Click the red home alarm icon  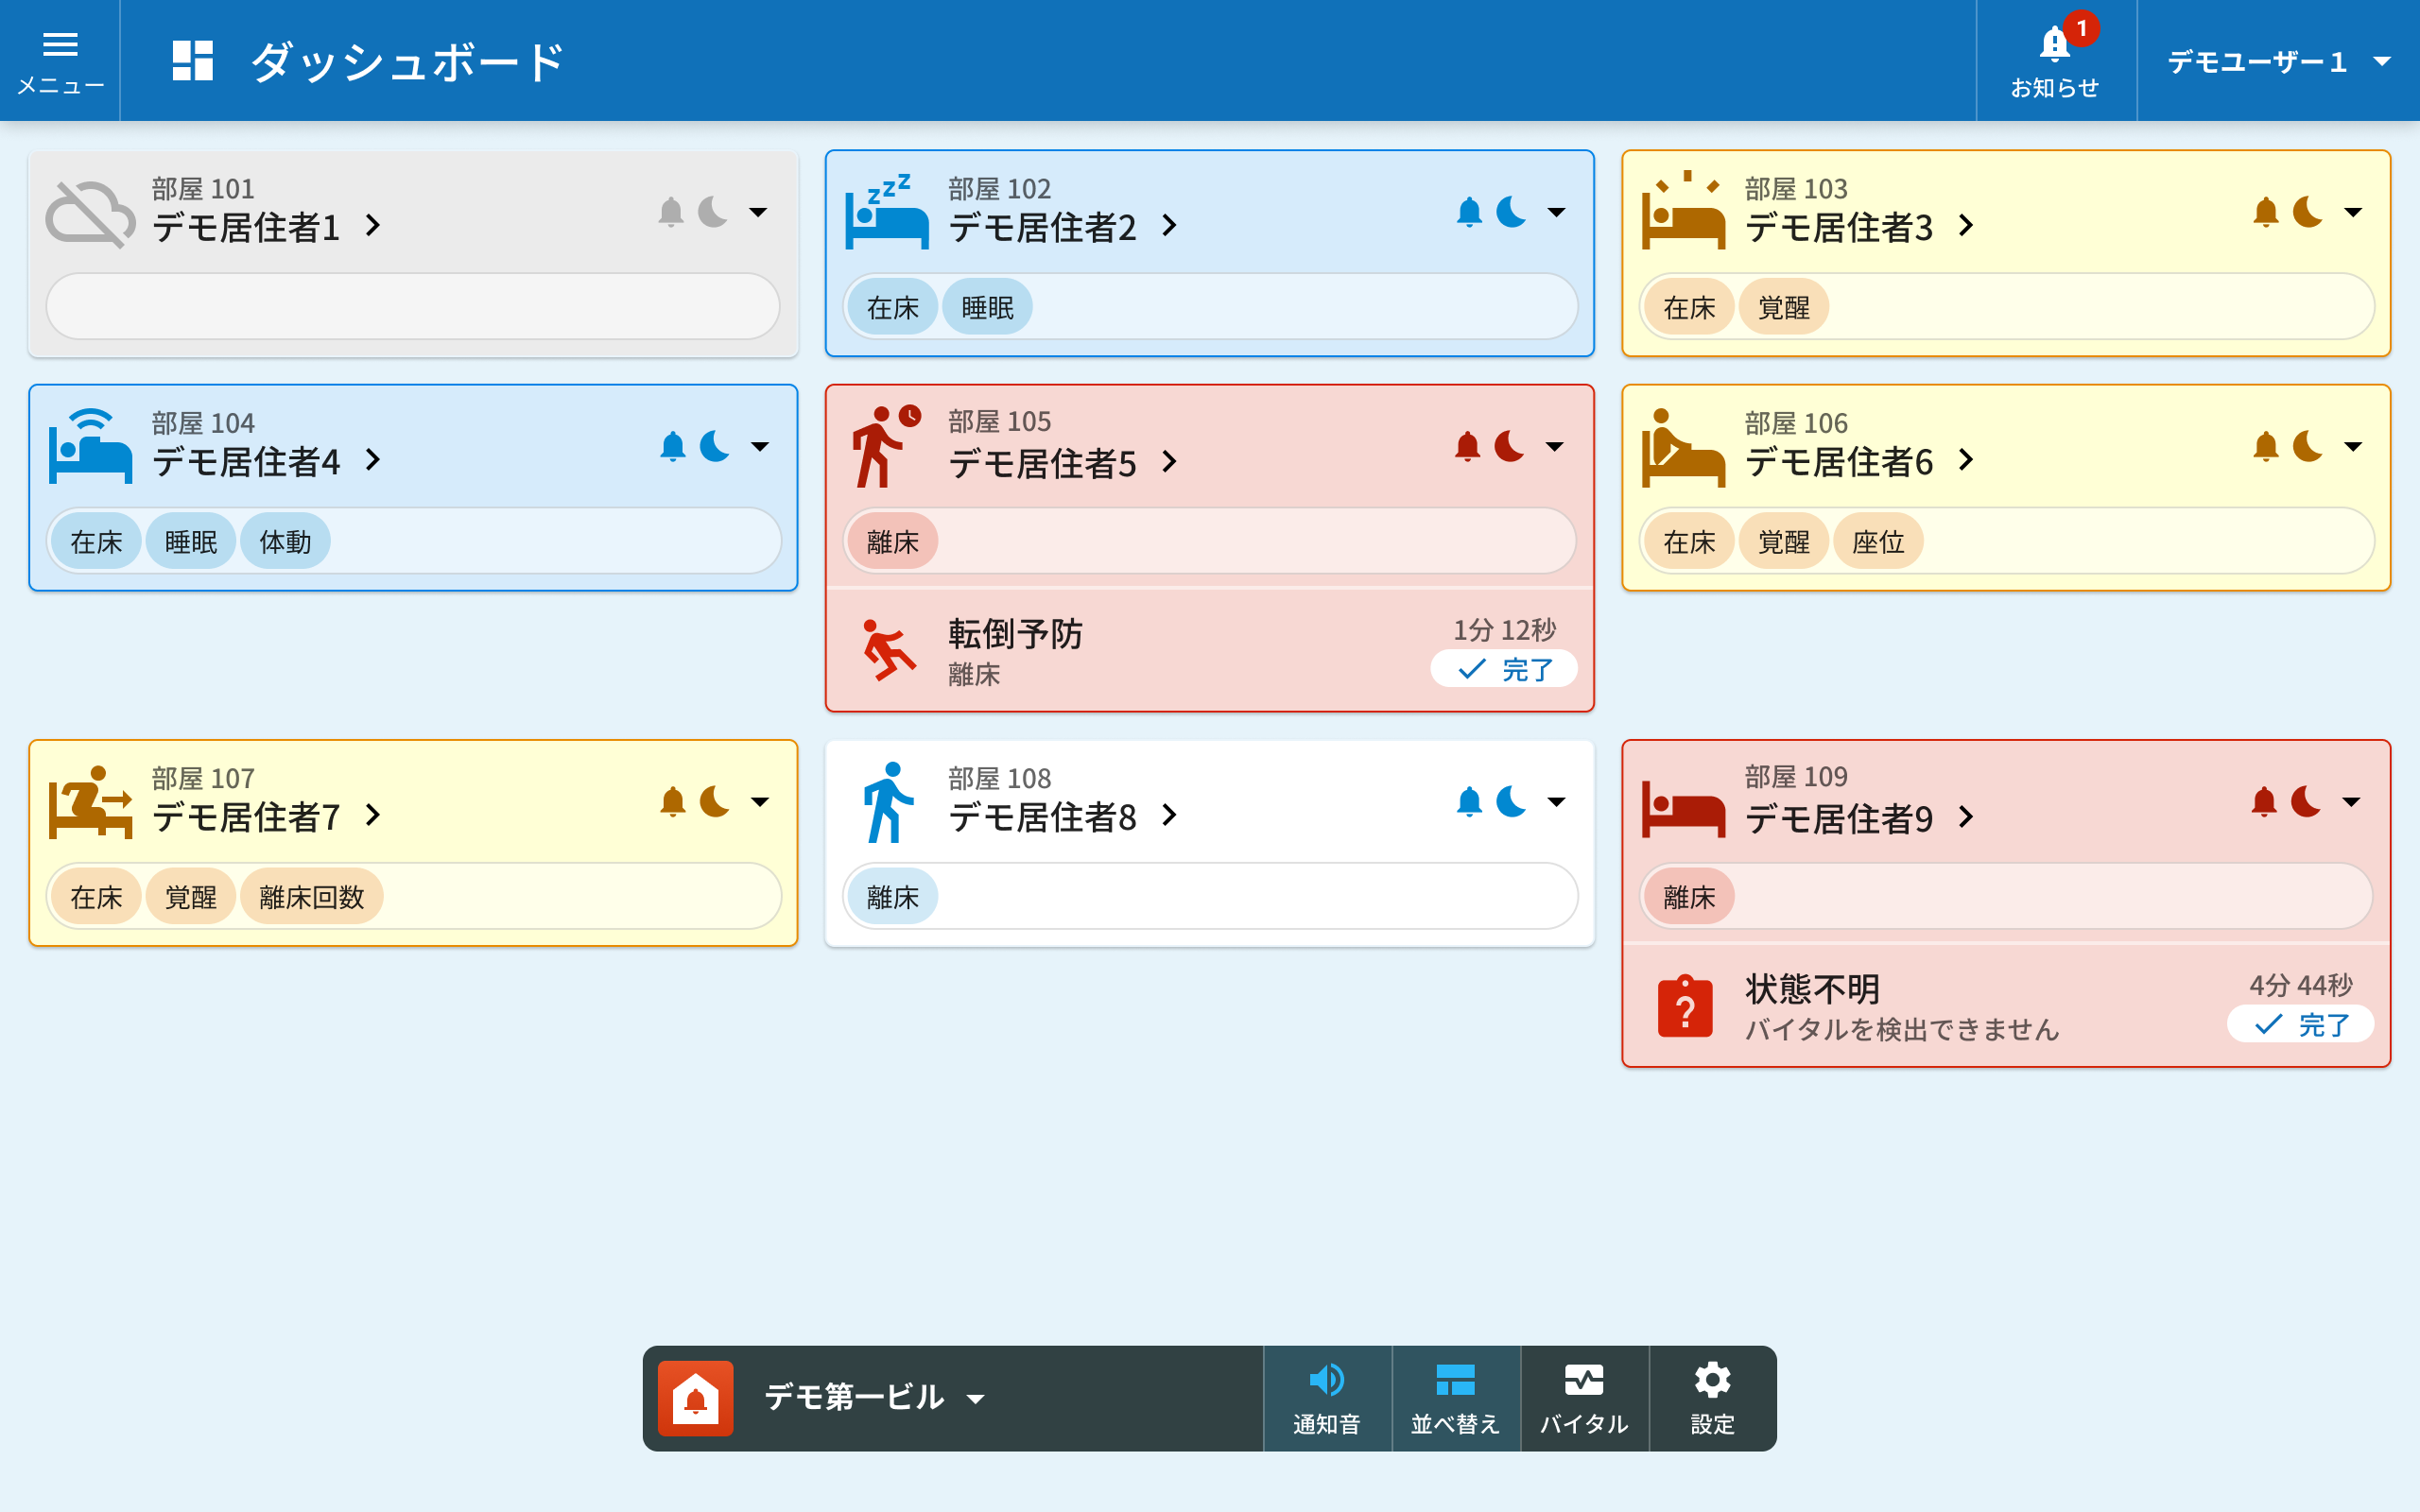point(696,1398)
